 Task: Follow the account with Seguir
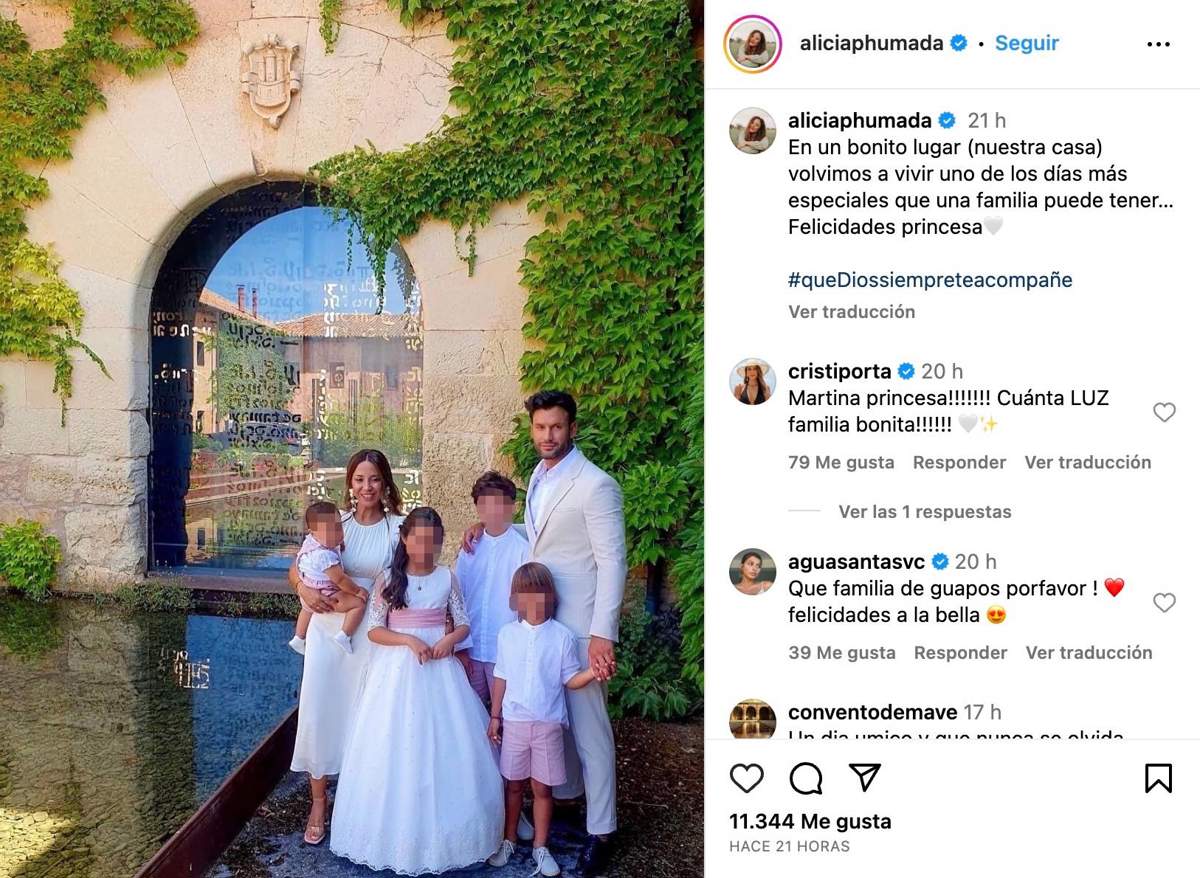click(1026, 43)
